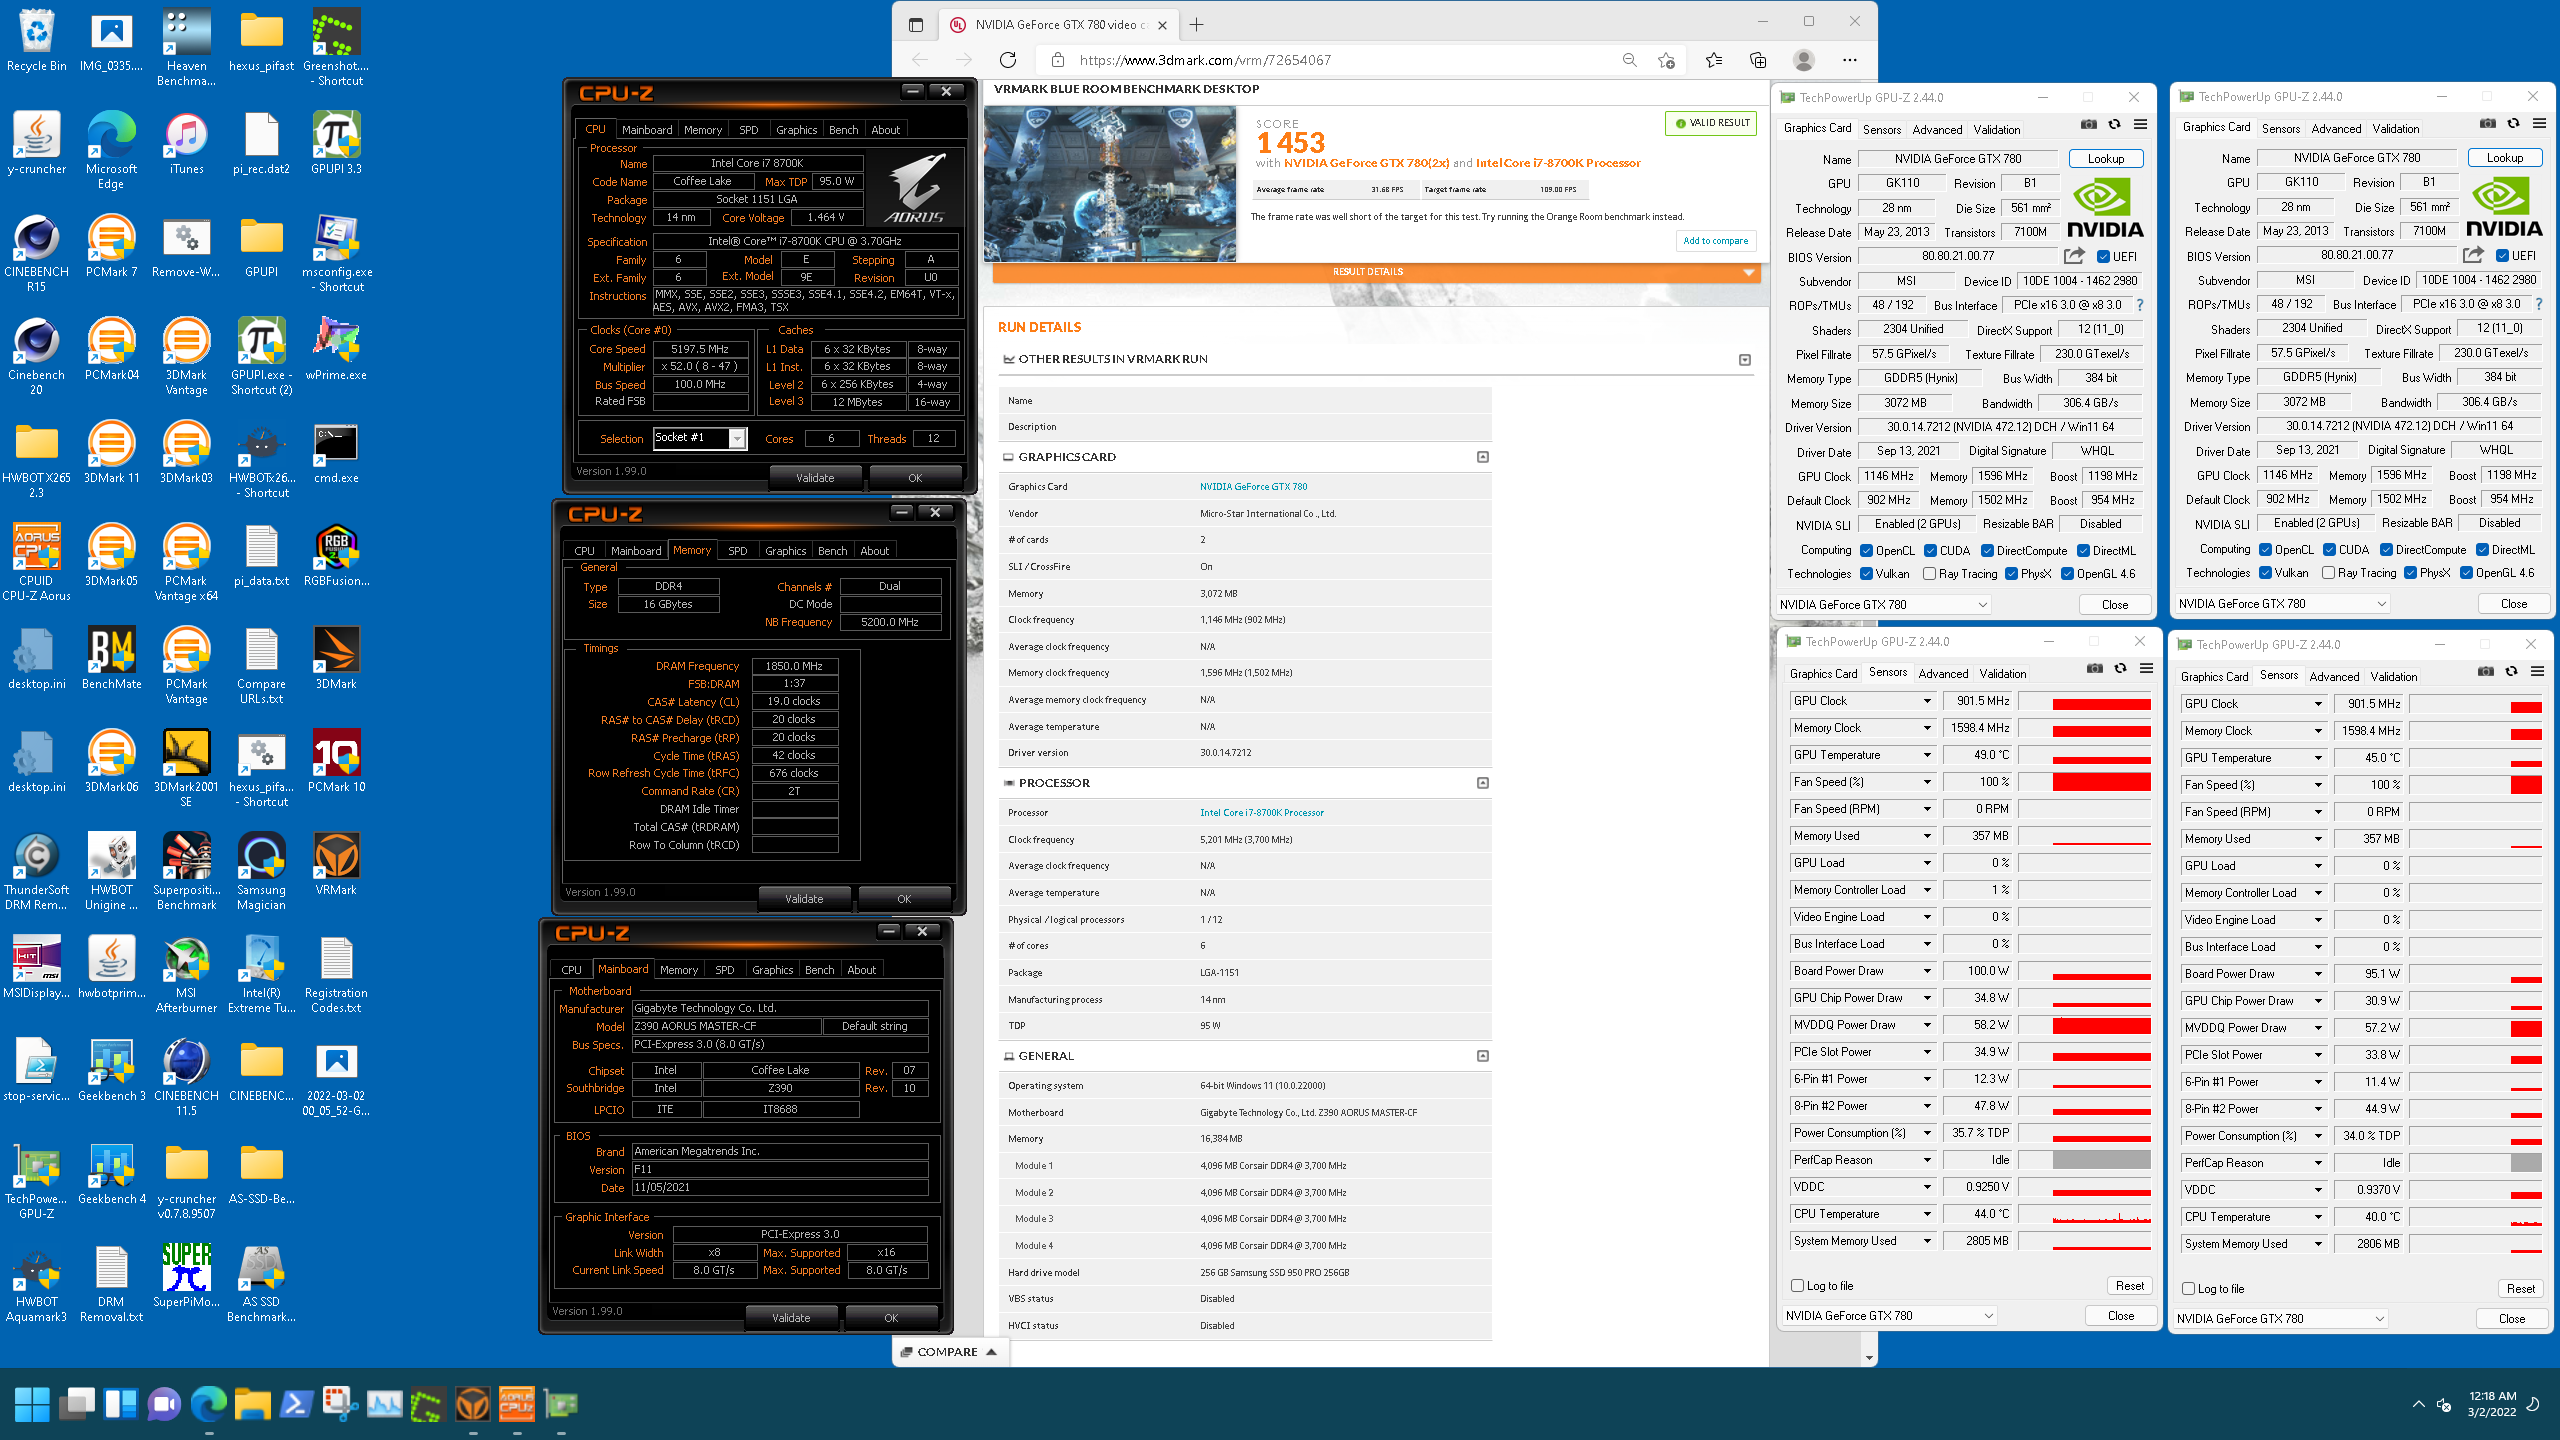Launch cmd.exe desktop shortcut

[x=336, y=452]
